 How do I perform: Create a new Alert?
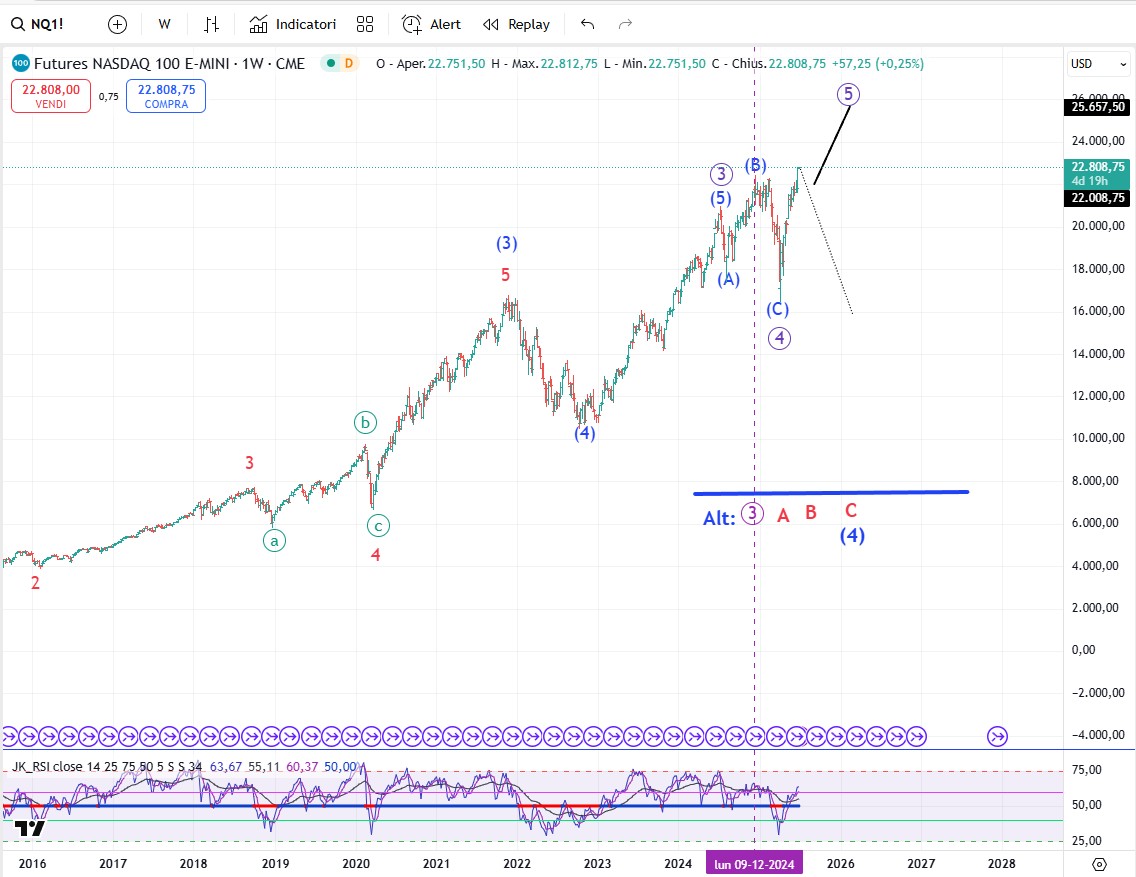431,24
